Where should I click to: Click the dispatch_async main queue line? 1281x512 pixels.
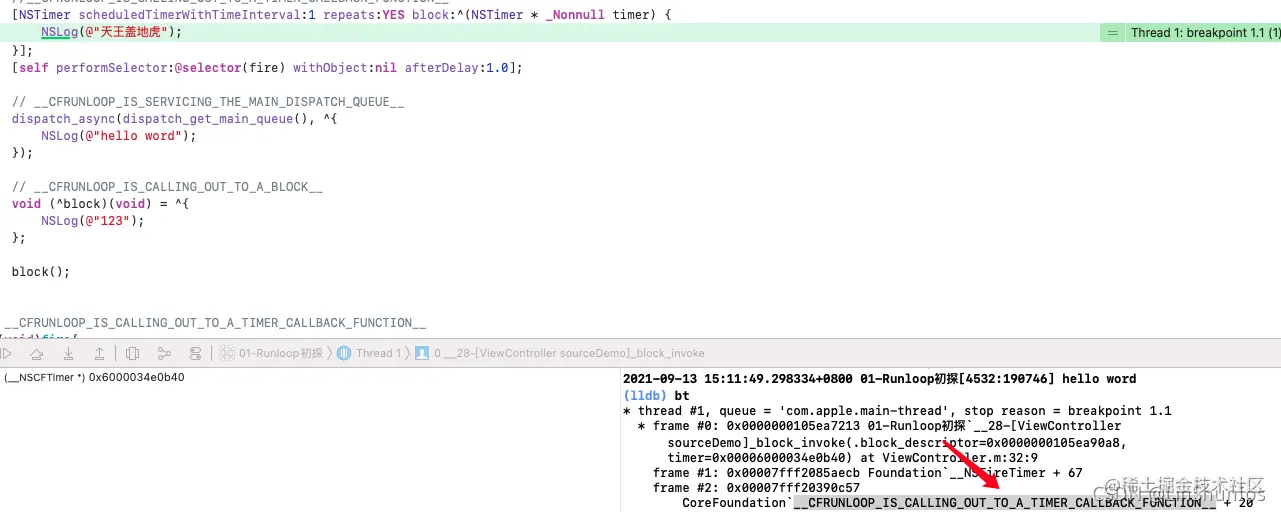175,119
